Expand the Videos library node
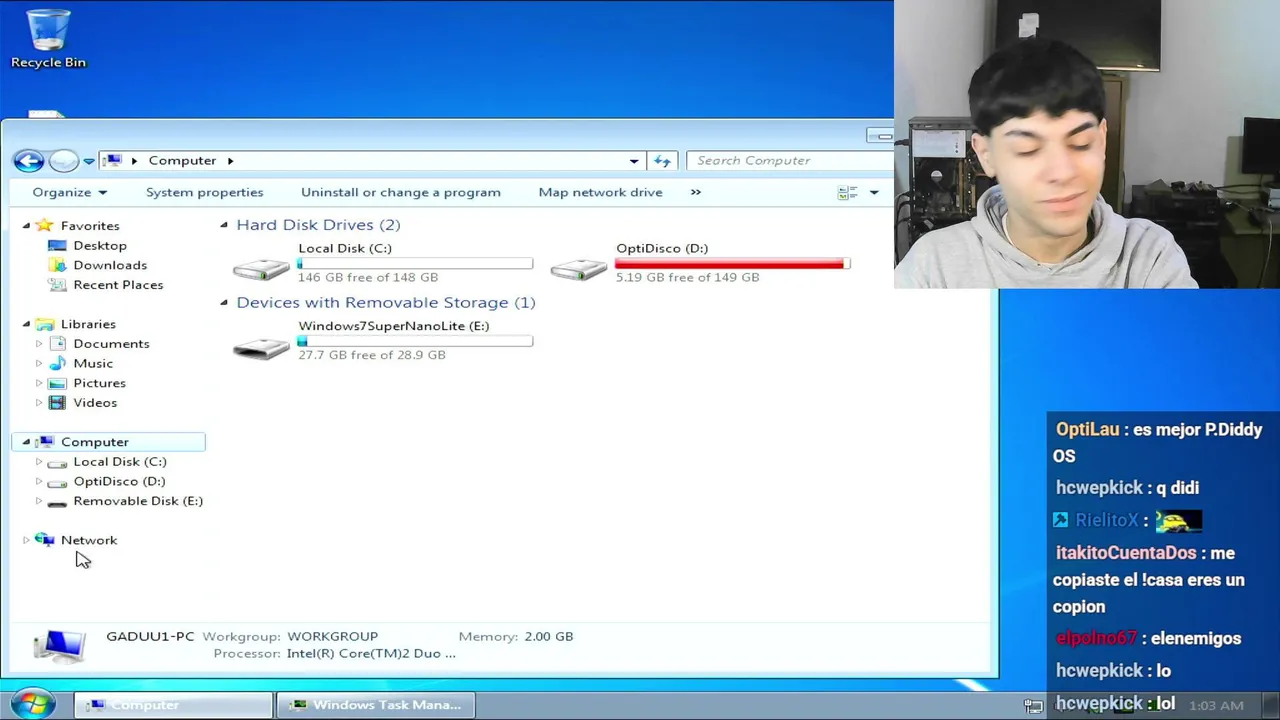 pyautogui.click(x=39, y=403)
